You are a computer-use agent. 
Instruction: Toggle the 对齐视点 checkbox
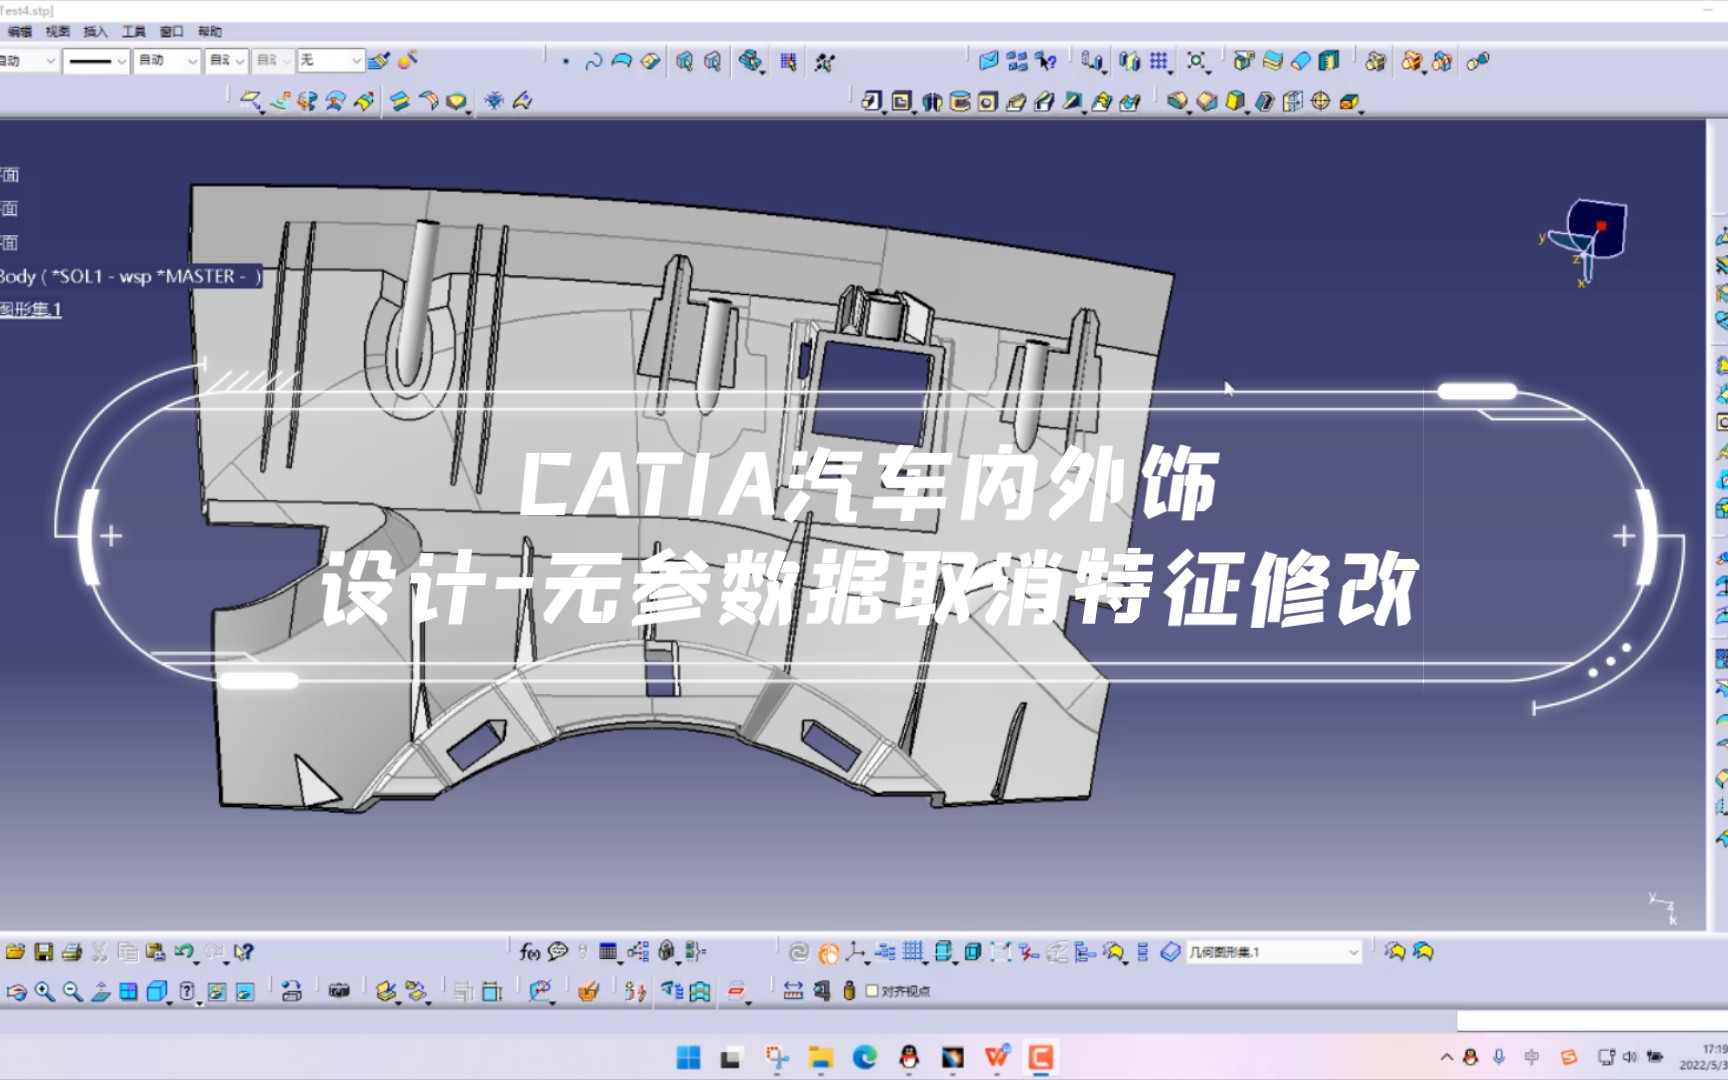tap(872, 991)
